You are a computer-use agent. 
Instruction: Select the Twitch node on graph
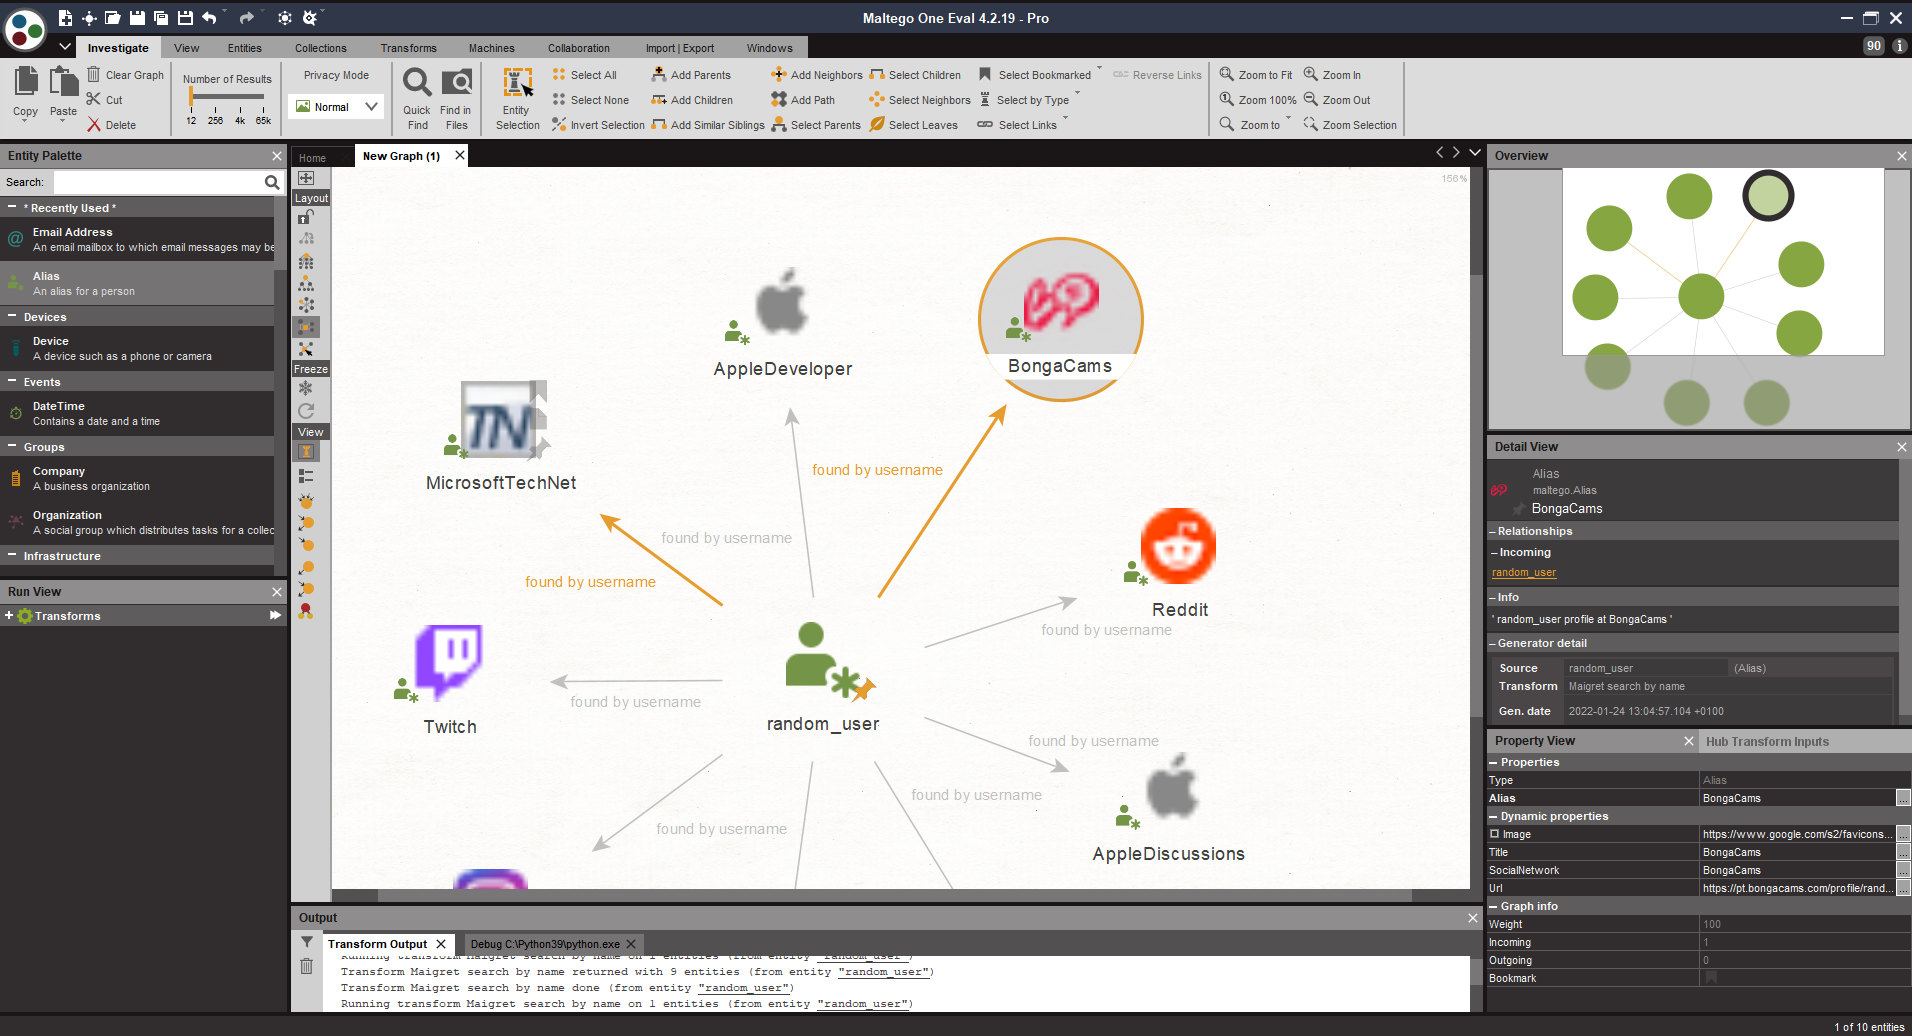tap(448, 678)
